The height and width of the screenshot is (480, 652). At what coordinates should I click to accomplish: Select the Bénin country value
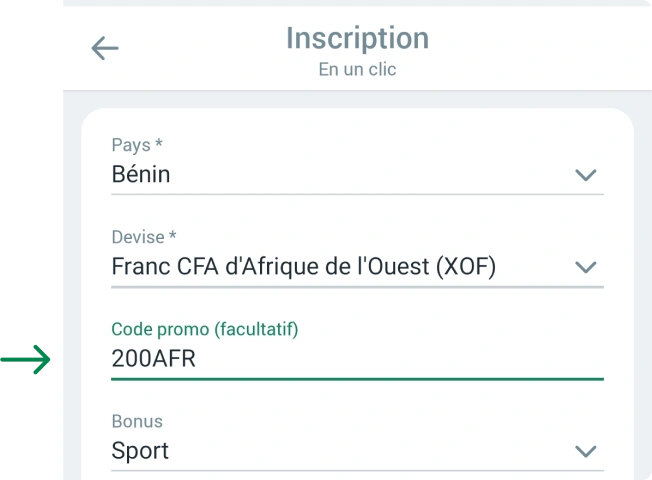[x=141, y=175]
